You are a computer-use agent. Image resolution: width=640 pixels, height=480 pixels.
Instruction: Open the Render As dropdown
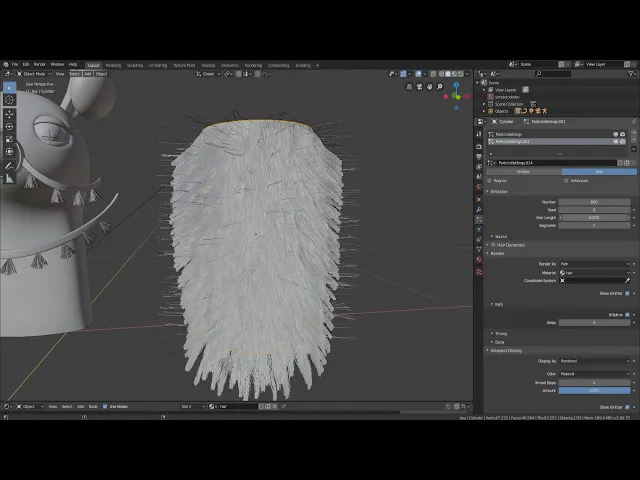(x=595, y=264)
